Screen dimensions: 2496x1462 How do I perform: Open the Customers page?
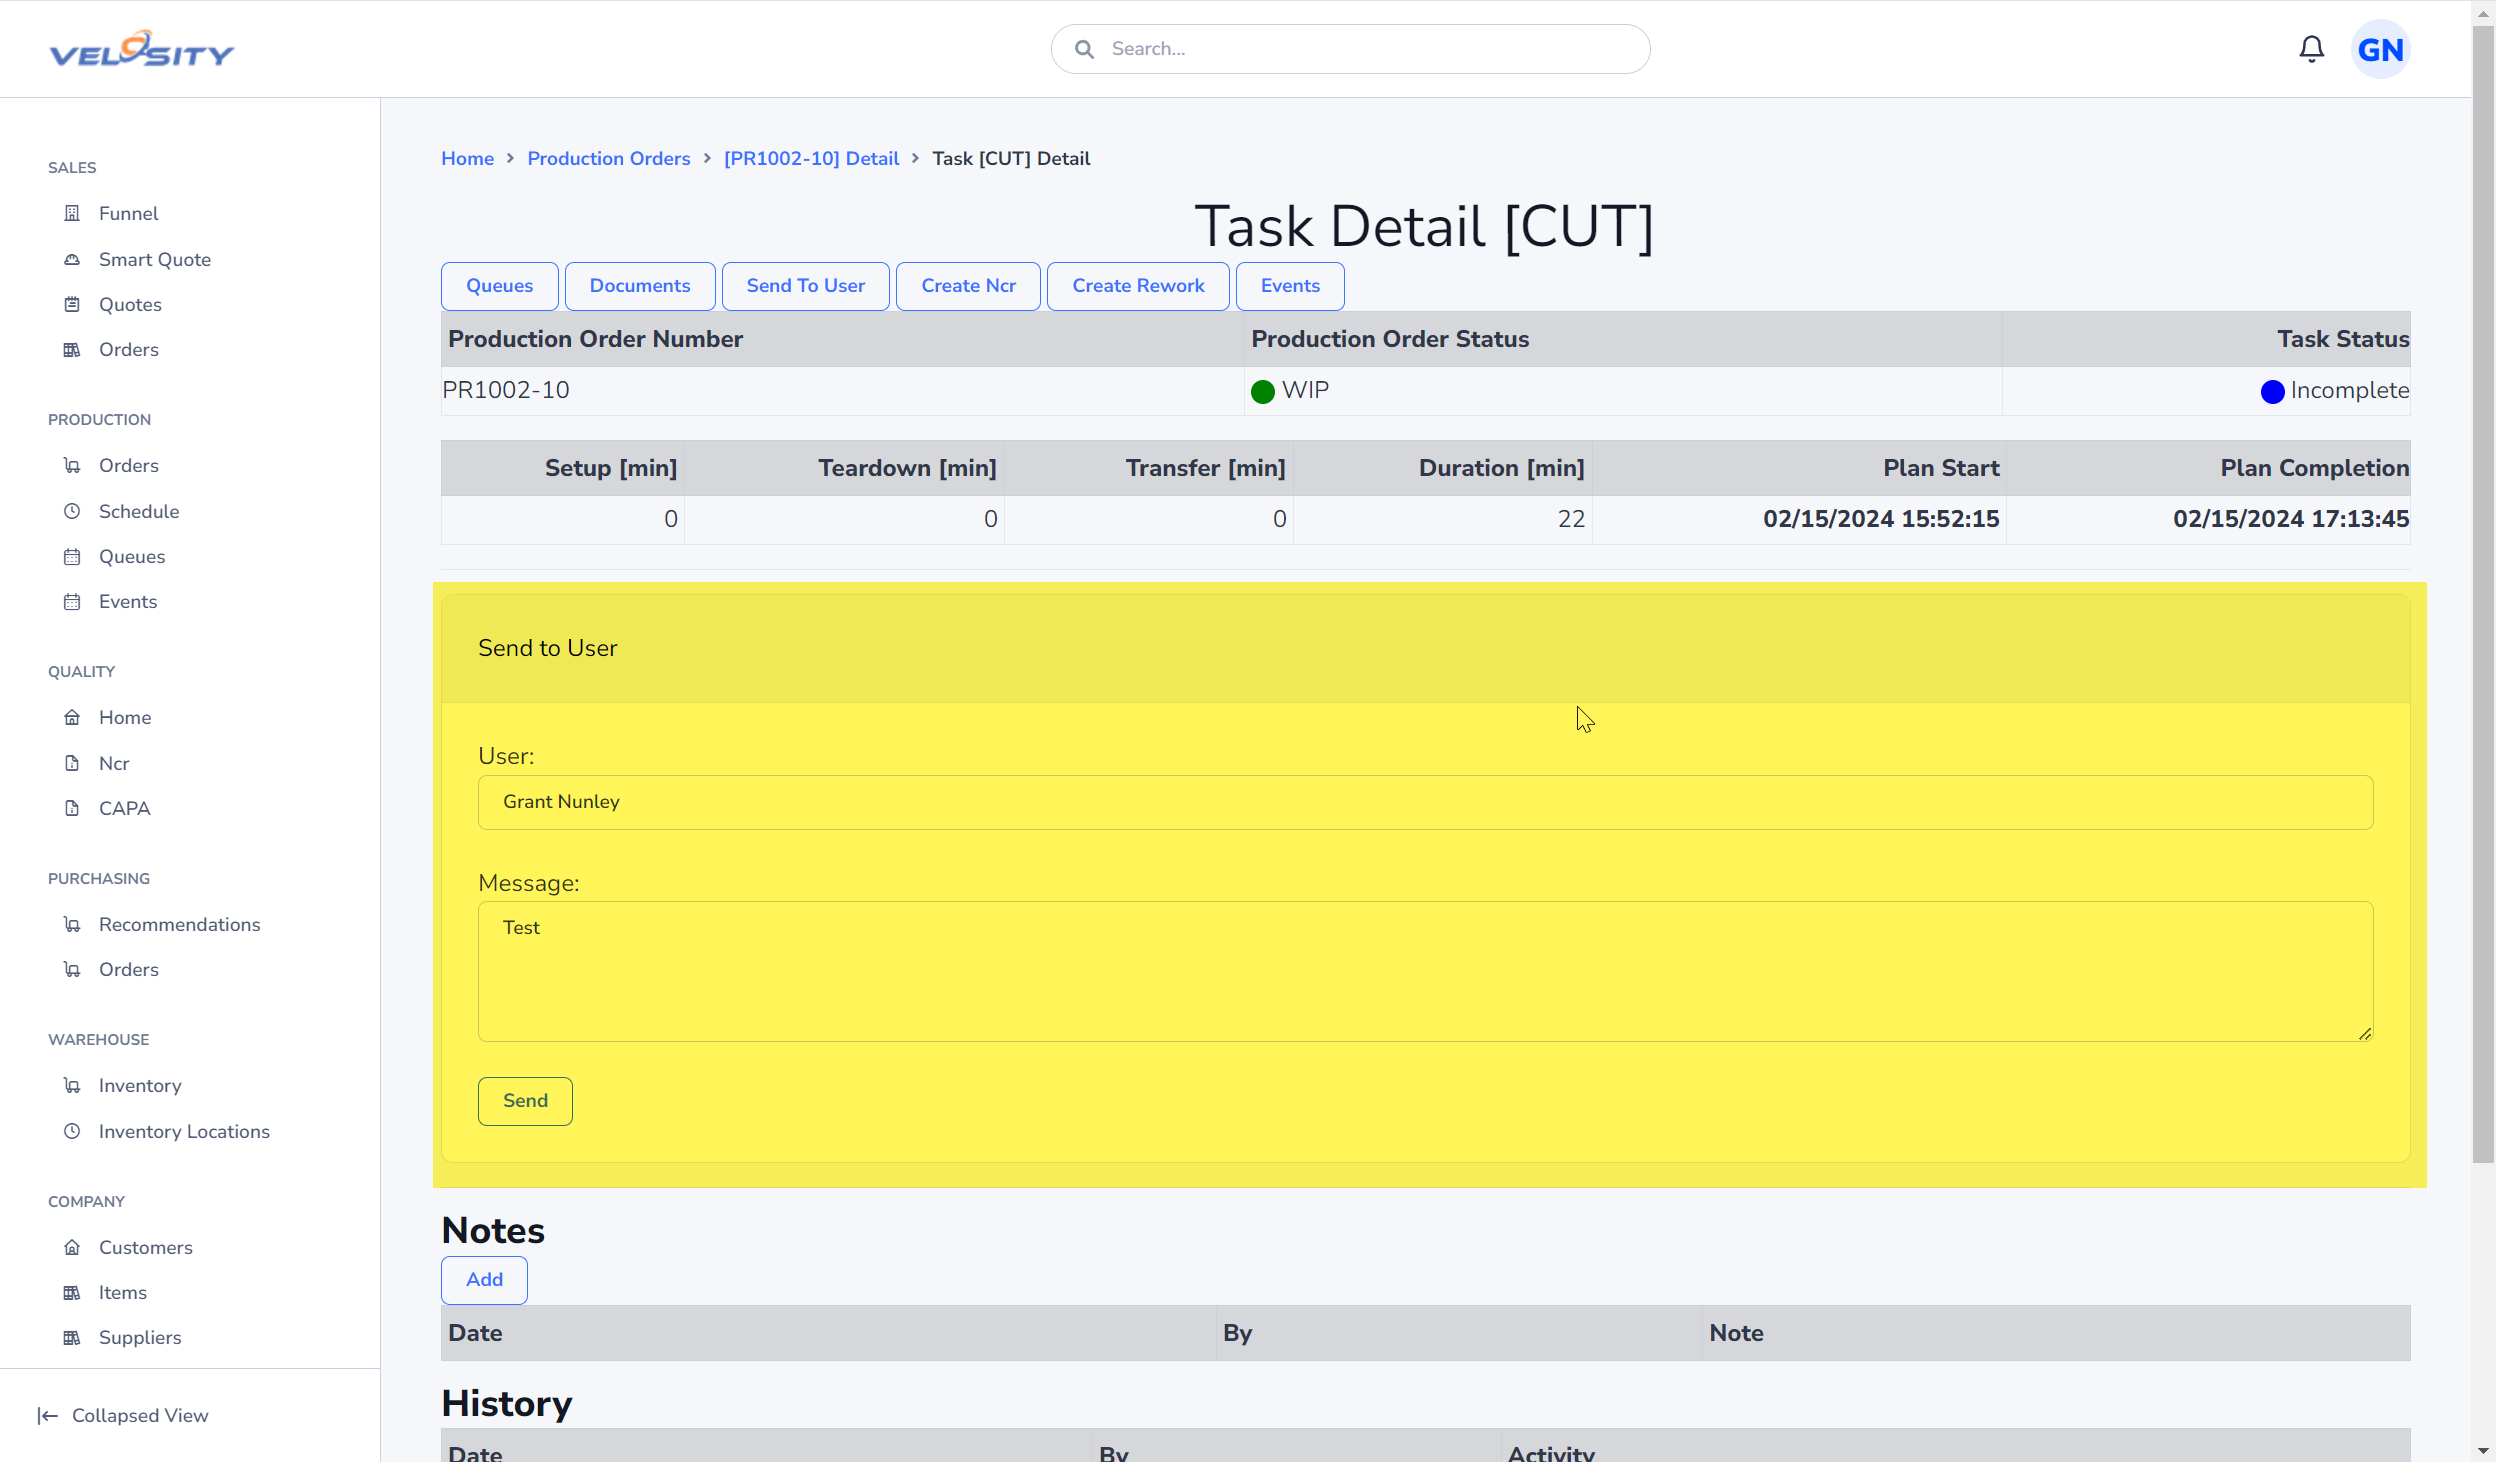tap(146, 1247)
